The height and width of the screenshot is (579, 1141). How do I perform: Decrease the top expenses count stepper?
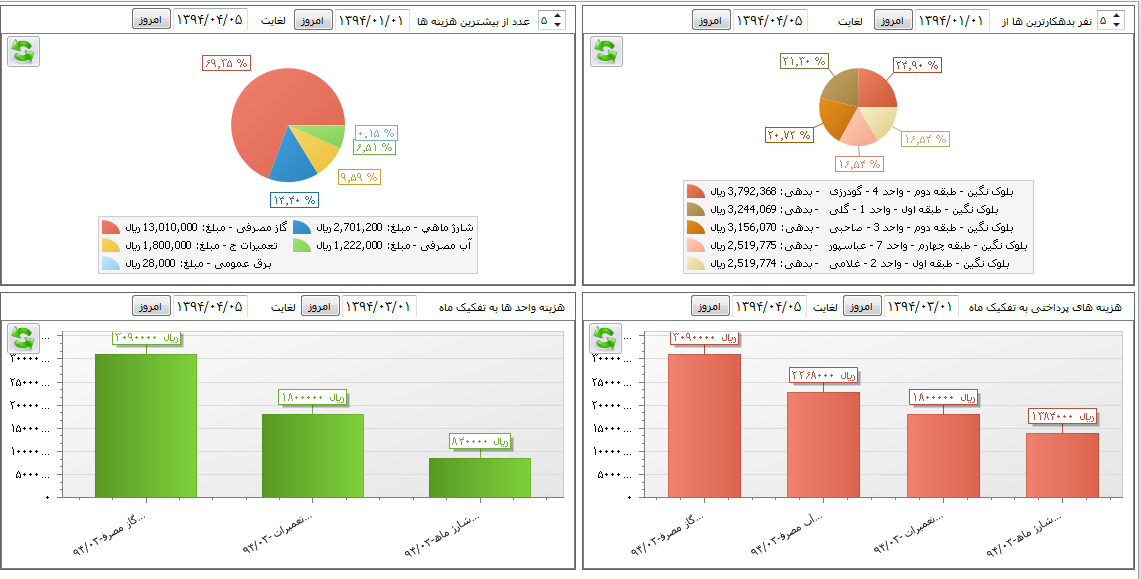tap(558, 25)
